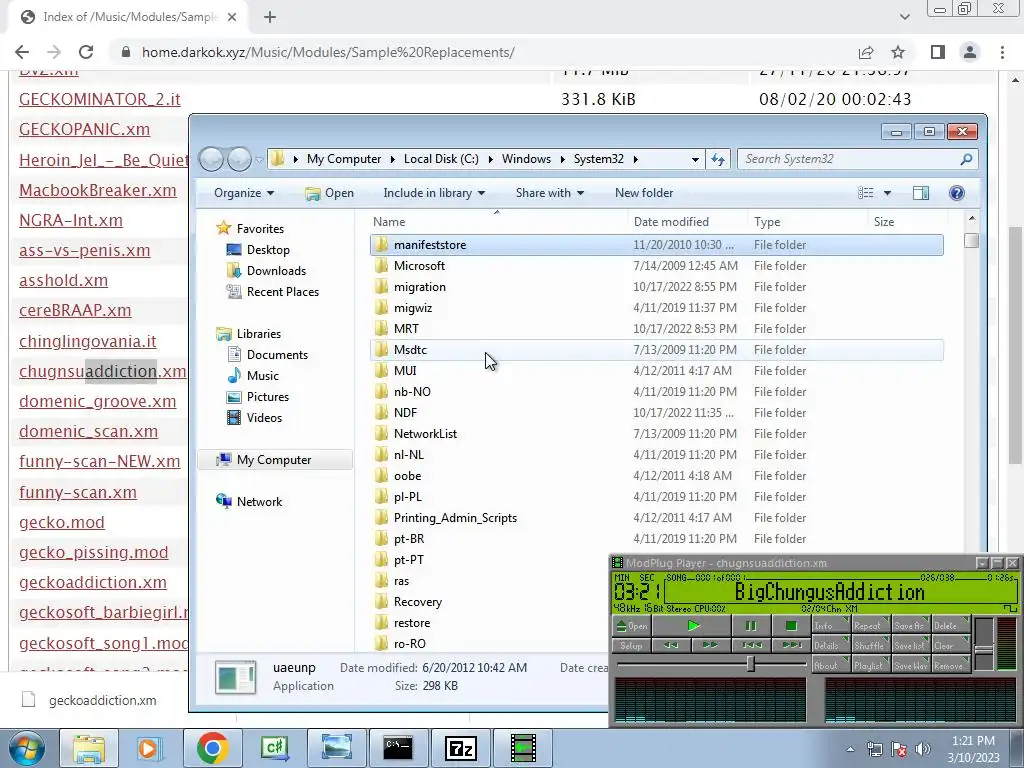Toggle the preview pane icon
This screenshot has height=768, width=1024.
coord(921,193)
